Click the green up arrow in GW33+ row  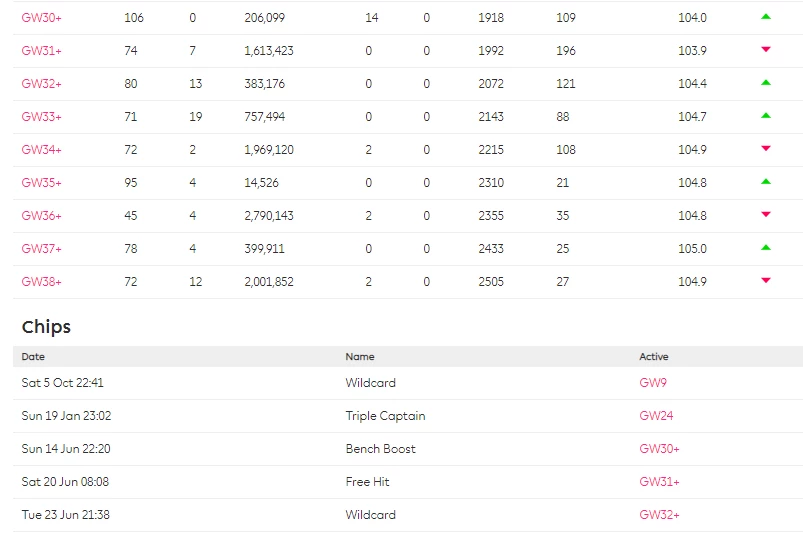point(766,116)
